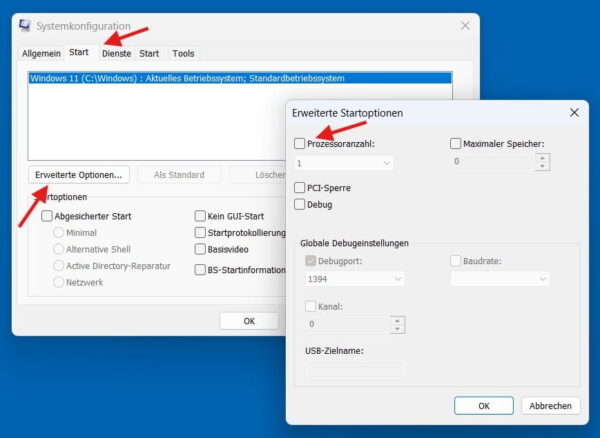Enable the Startprotokollierung checkbox

coord(200,233)
